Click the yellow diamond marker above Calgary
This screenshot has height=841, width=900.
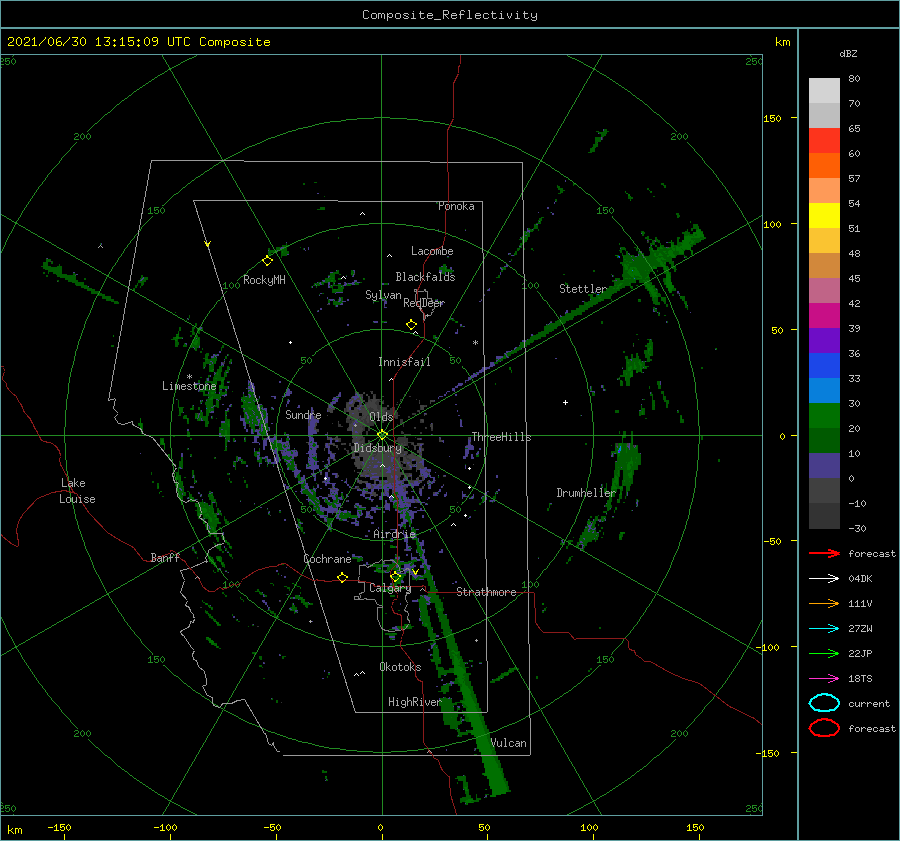tap(395, 576)
